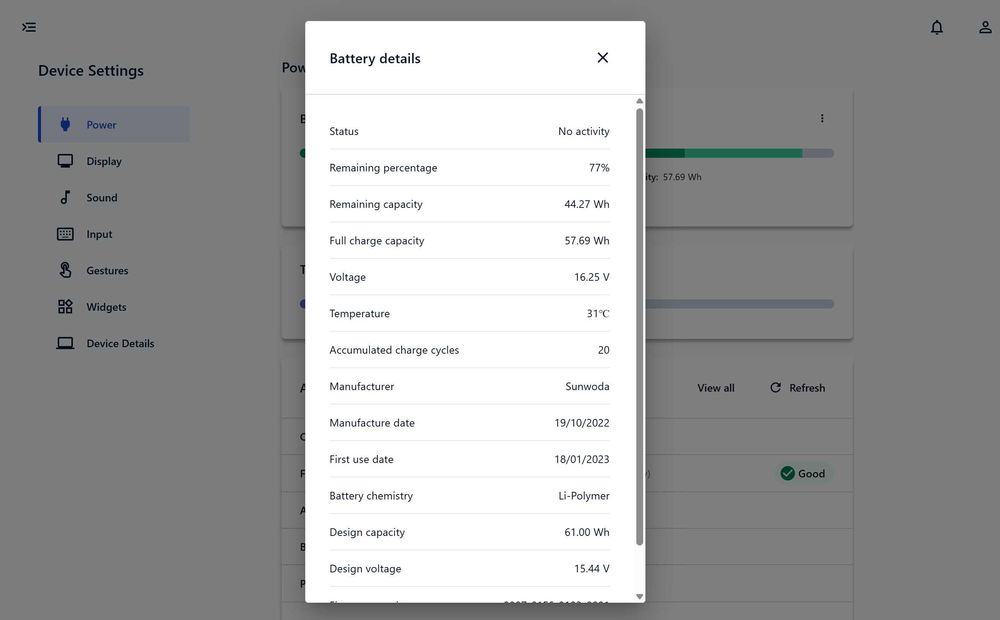
Task: Open the user account icon
Action: (x=985, y=27)
